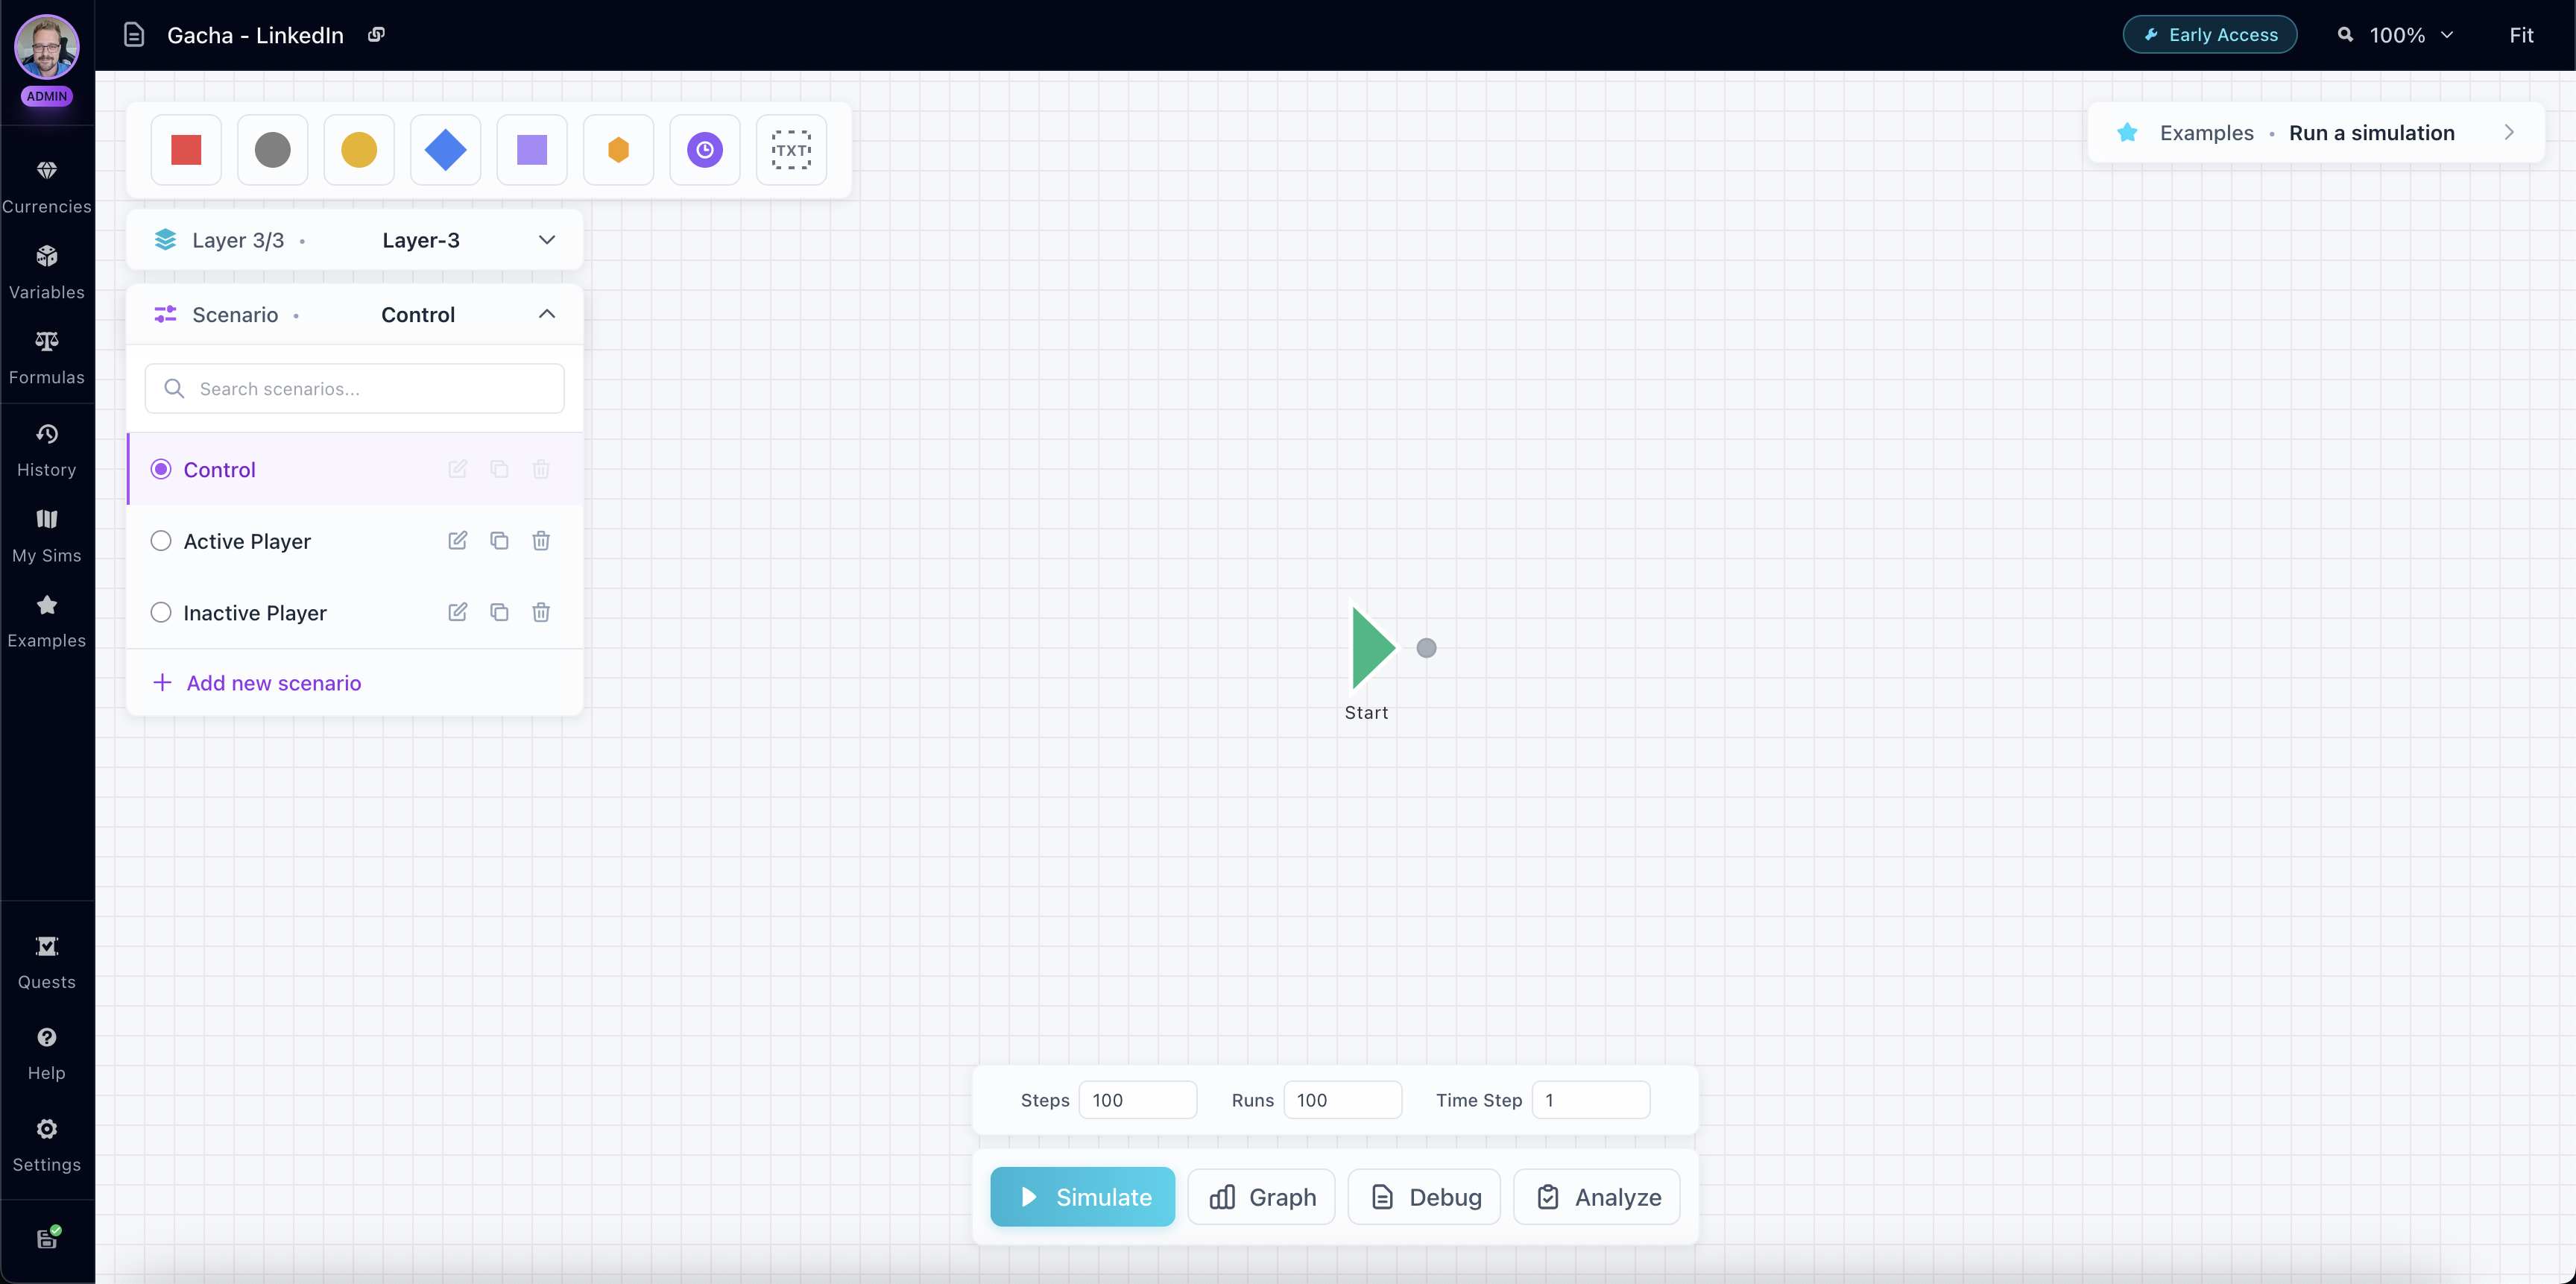Screen dimensions: 2576x1284
Task: Select the red square node tool
Action: pos(186,150)
